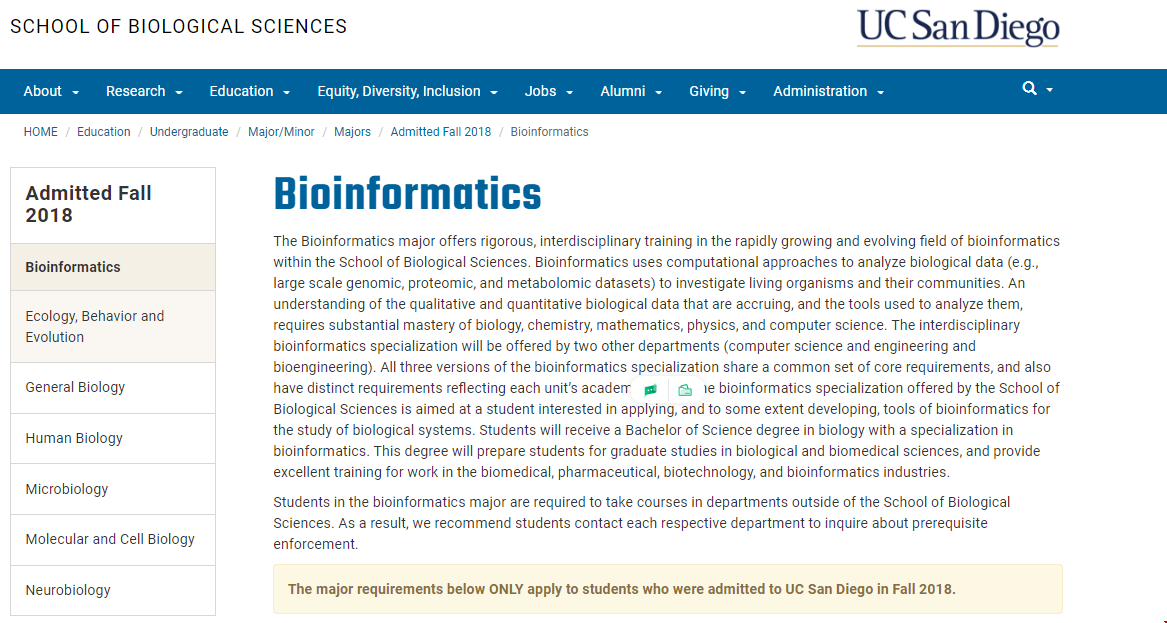
Task: Open the Research dropdown menu
Action: pyautogui.click(x=137, y=91)
